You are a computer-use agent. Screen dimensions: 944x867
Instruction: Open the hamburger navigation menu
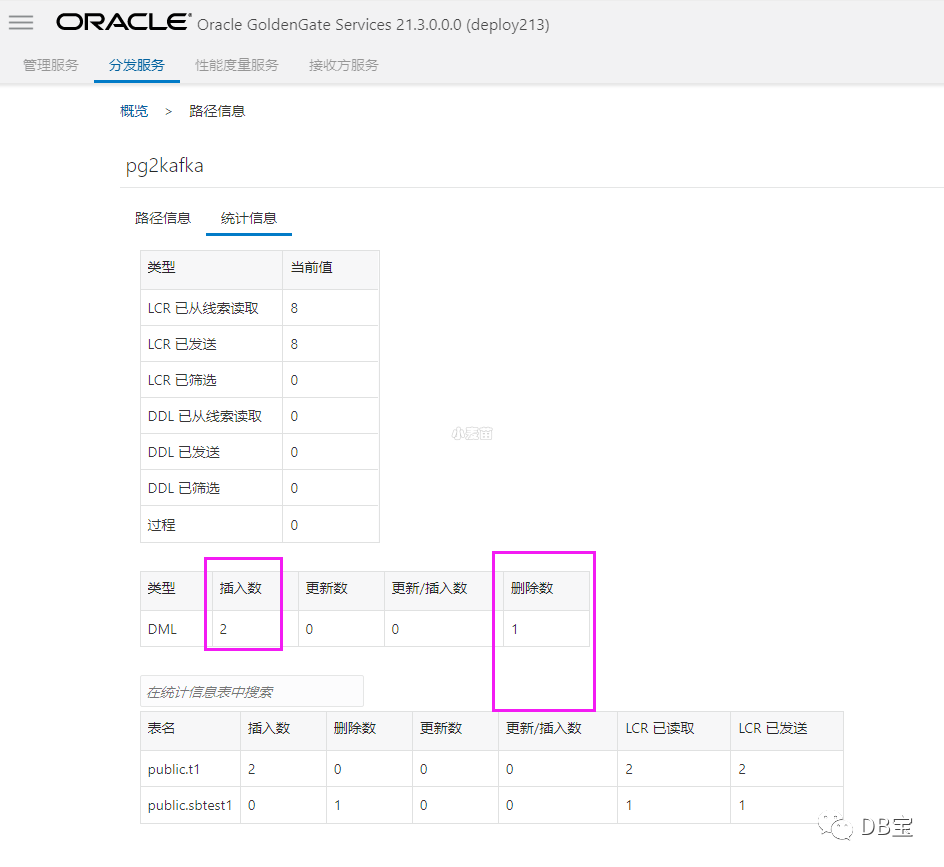tap(21, 23)
